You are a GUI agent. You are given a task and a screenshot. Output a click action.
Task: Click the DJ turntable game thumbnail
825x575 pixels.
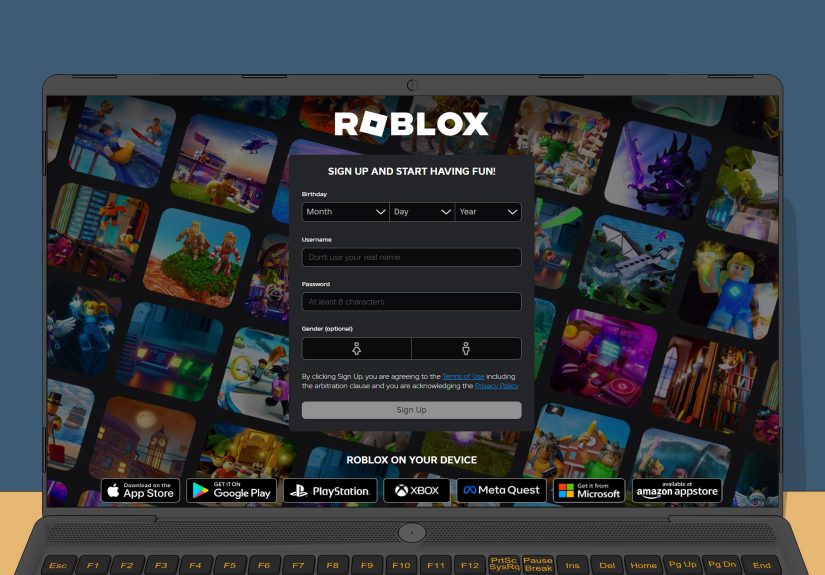(604, 359)
